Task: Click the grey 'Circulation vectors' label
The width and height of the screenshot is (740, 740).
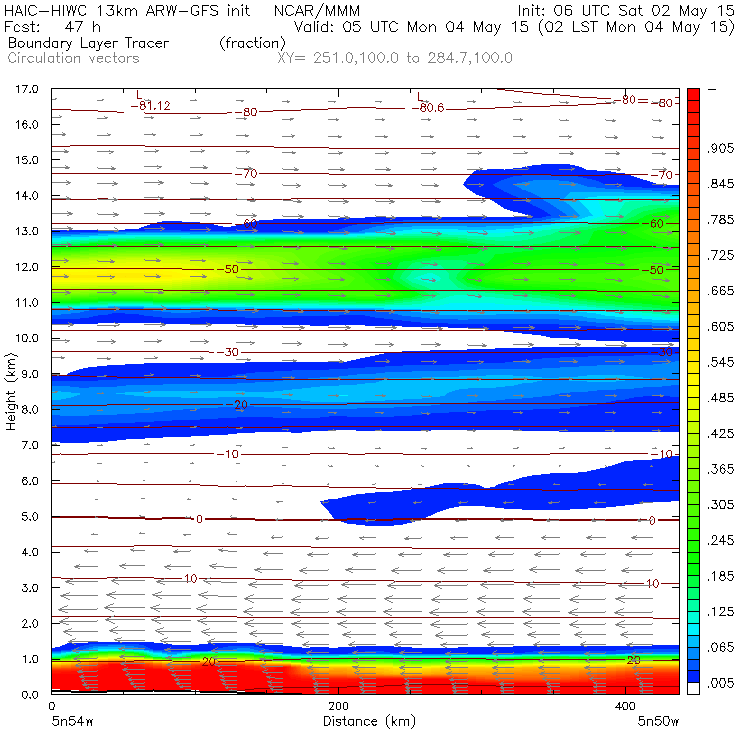Action: [x=73, y=59]
